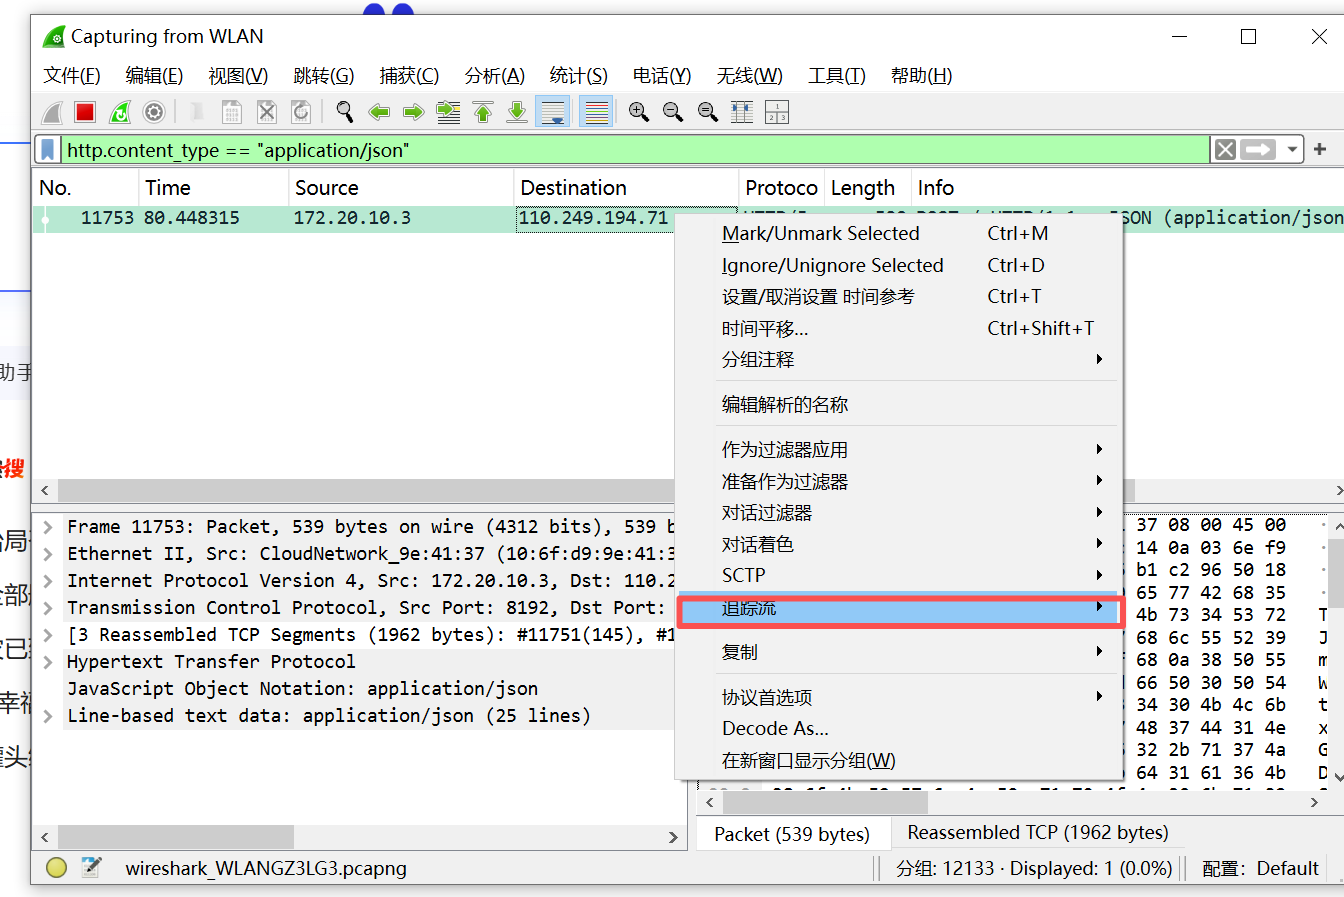The height and width of the screenshot is (897, 1344).
Task: Apply the display filter with the arrow button
Action: coord(1258,150)
